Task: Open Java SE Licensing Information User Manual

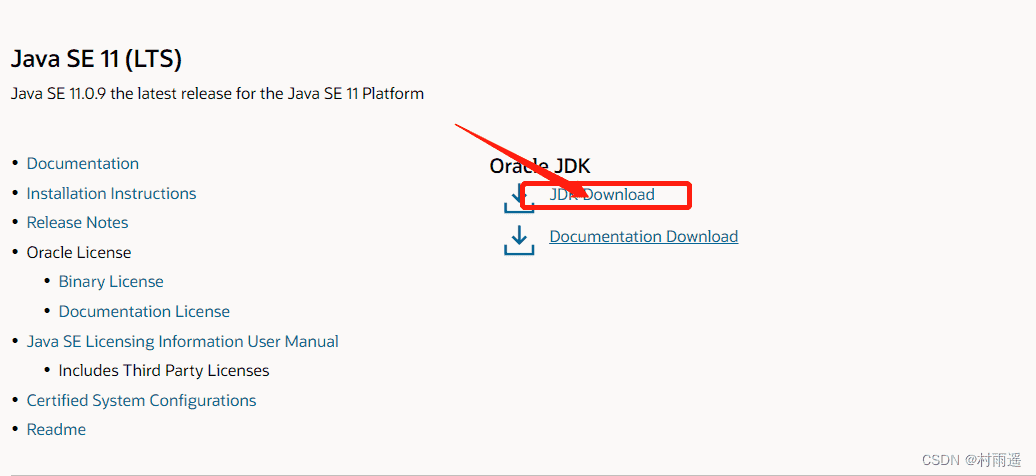Action: (x=182, y=342)
